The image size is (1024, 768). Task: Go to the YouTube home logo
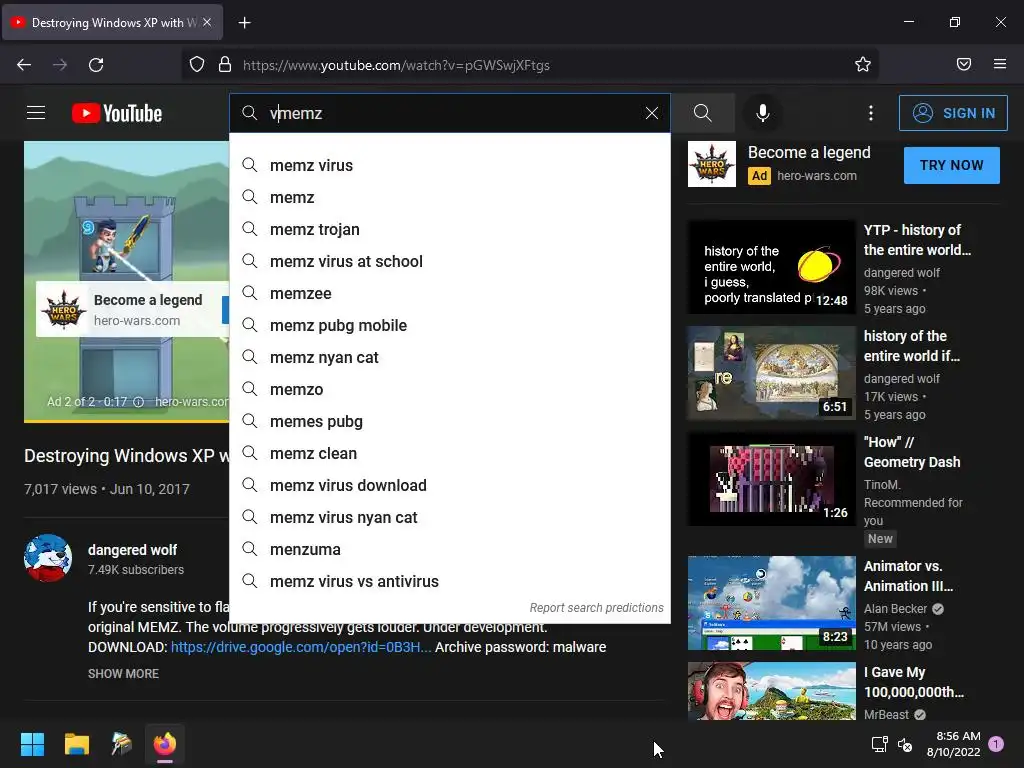(x=117, y=113)
